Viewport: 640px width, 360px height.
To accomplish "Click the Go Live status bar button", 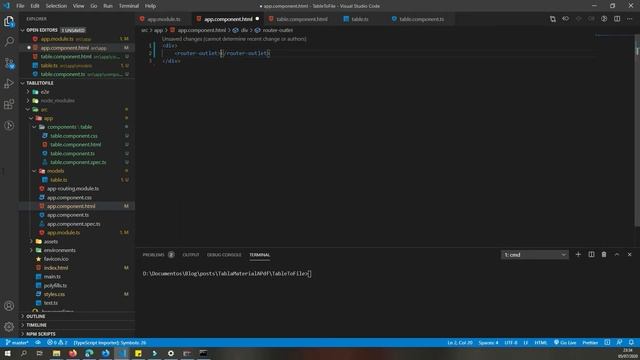I will click(565, 342).
